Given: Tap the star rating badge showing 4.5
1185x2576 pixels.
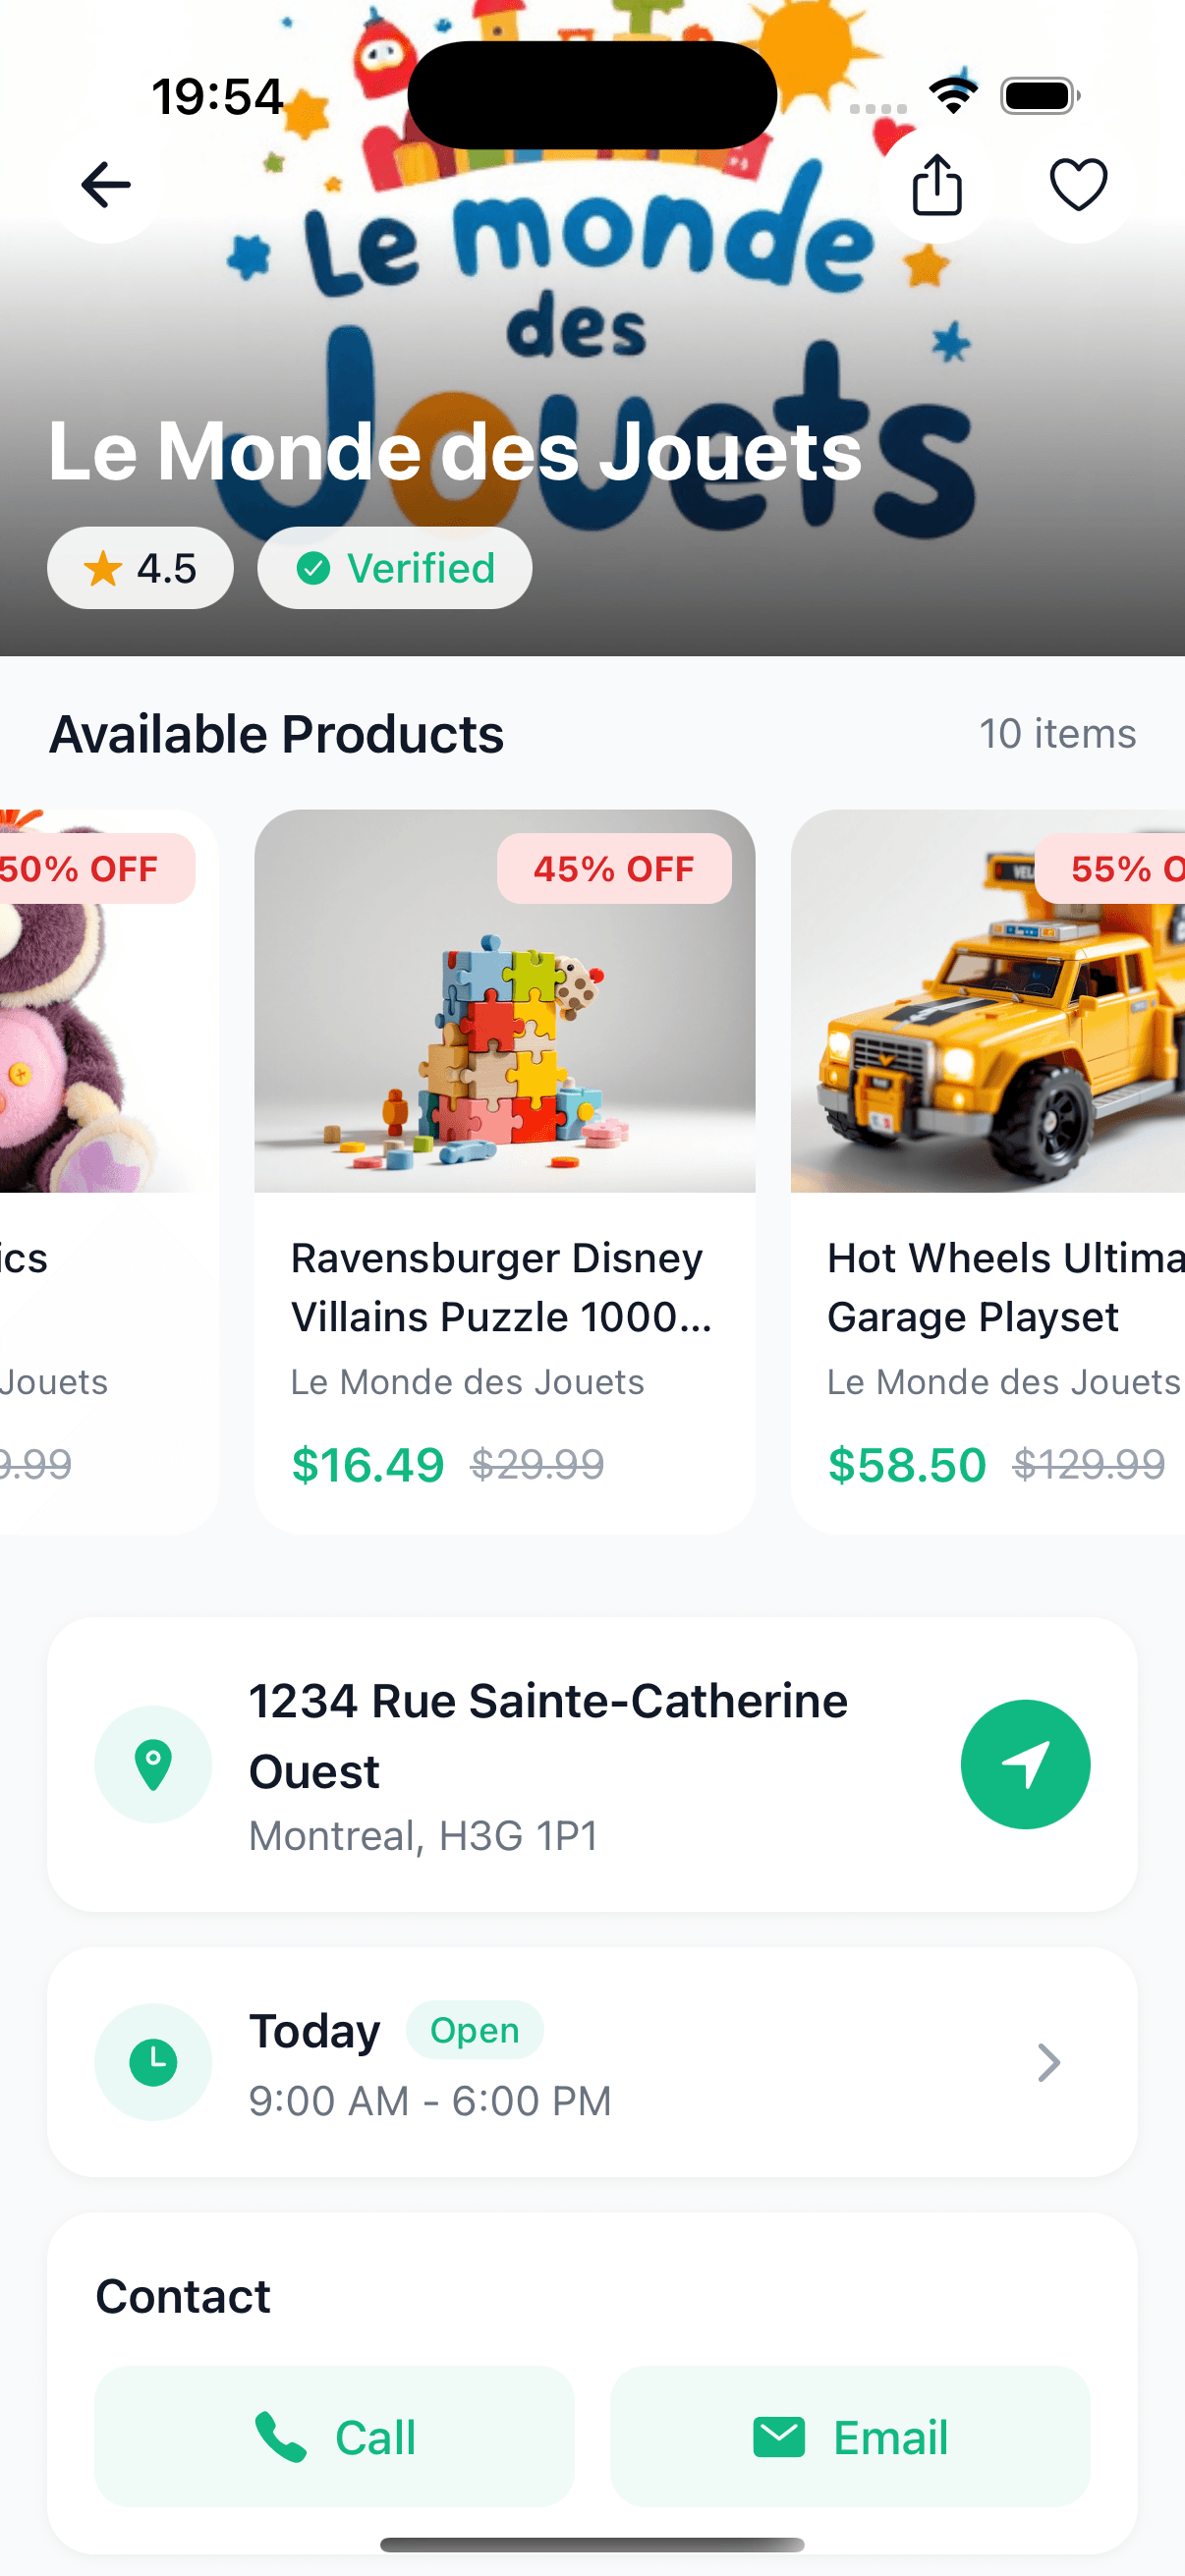Looking at the screenshot, I should click(140, 568).
